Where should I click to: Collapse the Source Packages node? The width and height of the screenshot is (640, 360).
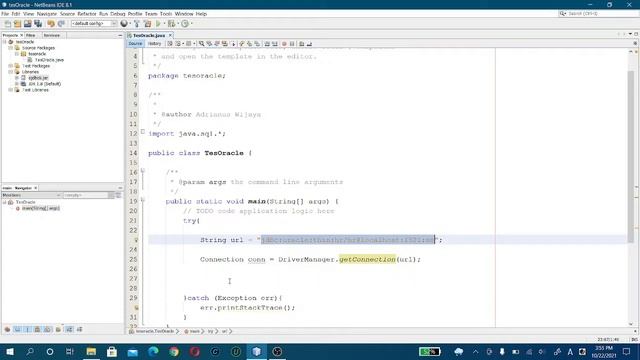[11, 48]
